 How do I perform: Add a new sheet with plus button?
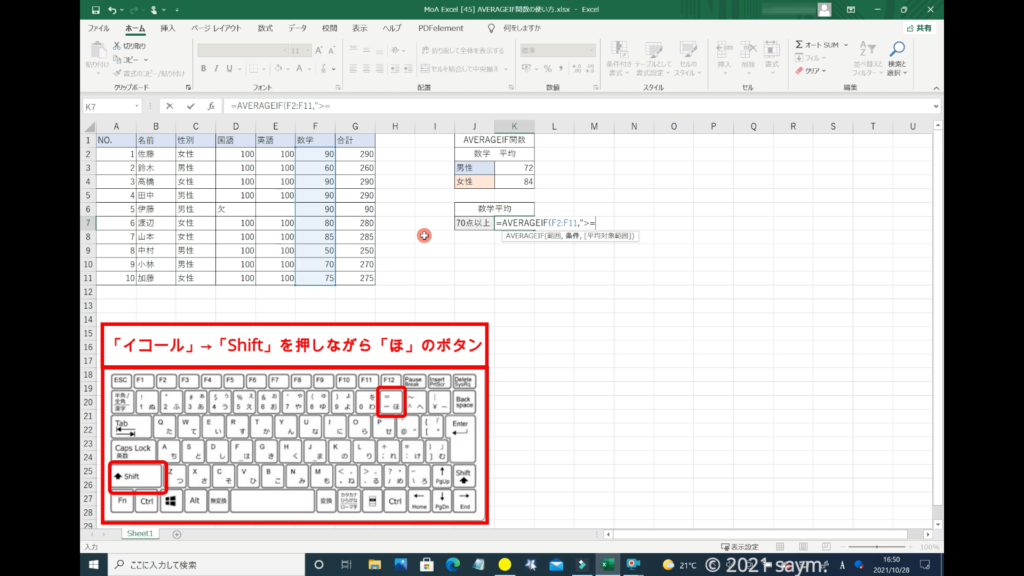click(x=177, y=534)
